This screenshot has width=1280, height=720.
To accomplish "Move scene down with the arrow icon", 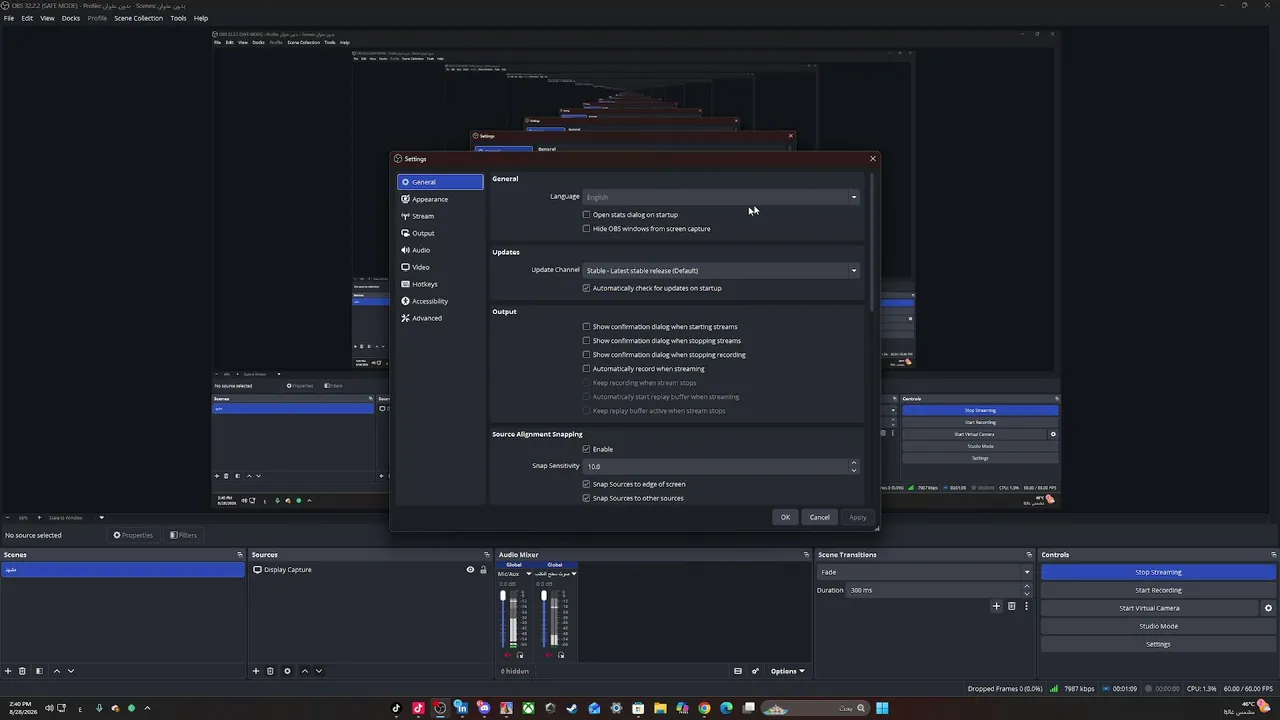I will [70, 671].
